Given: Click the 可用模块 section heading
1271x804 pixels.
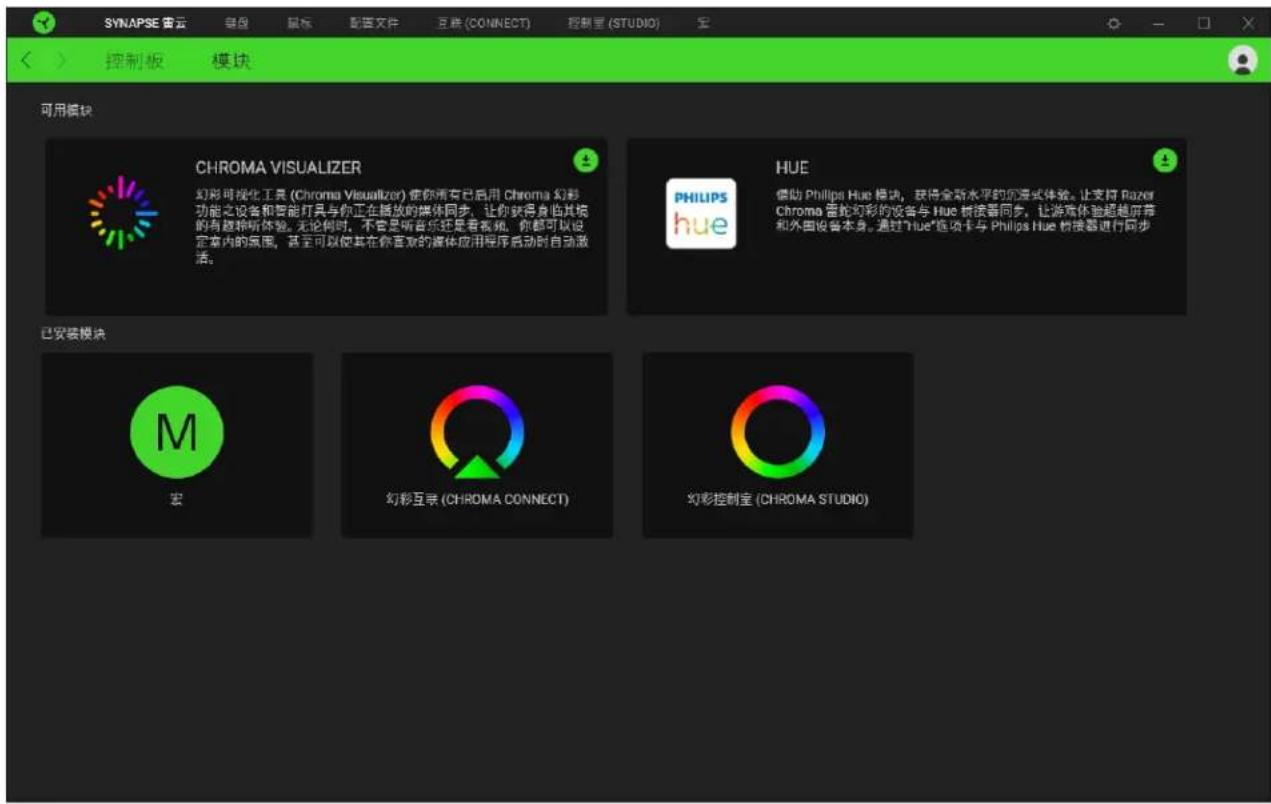Looking at the screenshot, I should tap(66, 110).
